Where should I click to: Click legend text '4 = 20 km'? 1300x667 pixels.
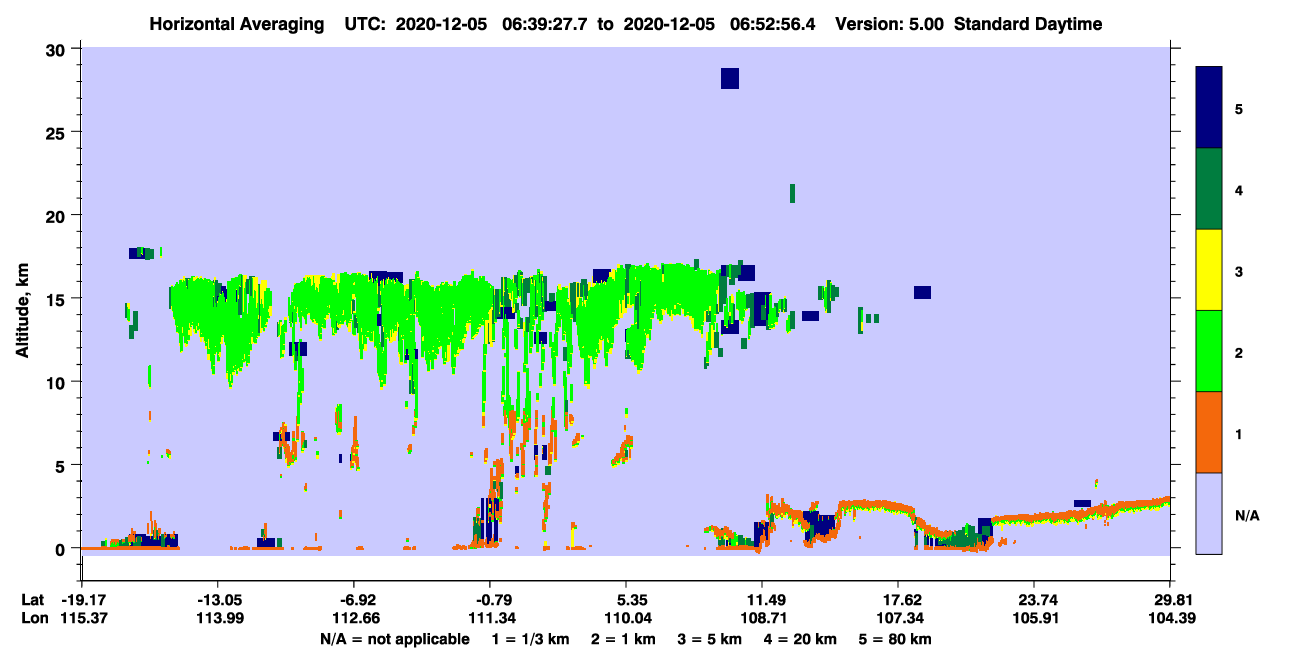801,639
